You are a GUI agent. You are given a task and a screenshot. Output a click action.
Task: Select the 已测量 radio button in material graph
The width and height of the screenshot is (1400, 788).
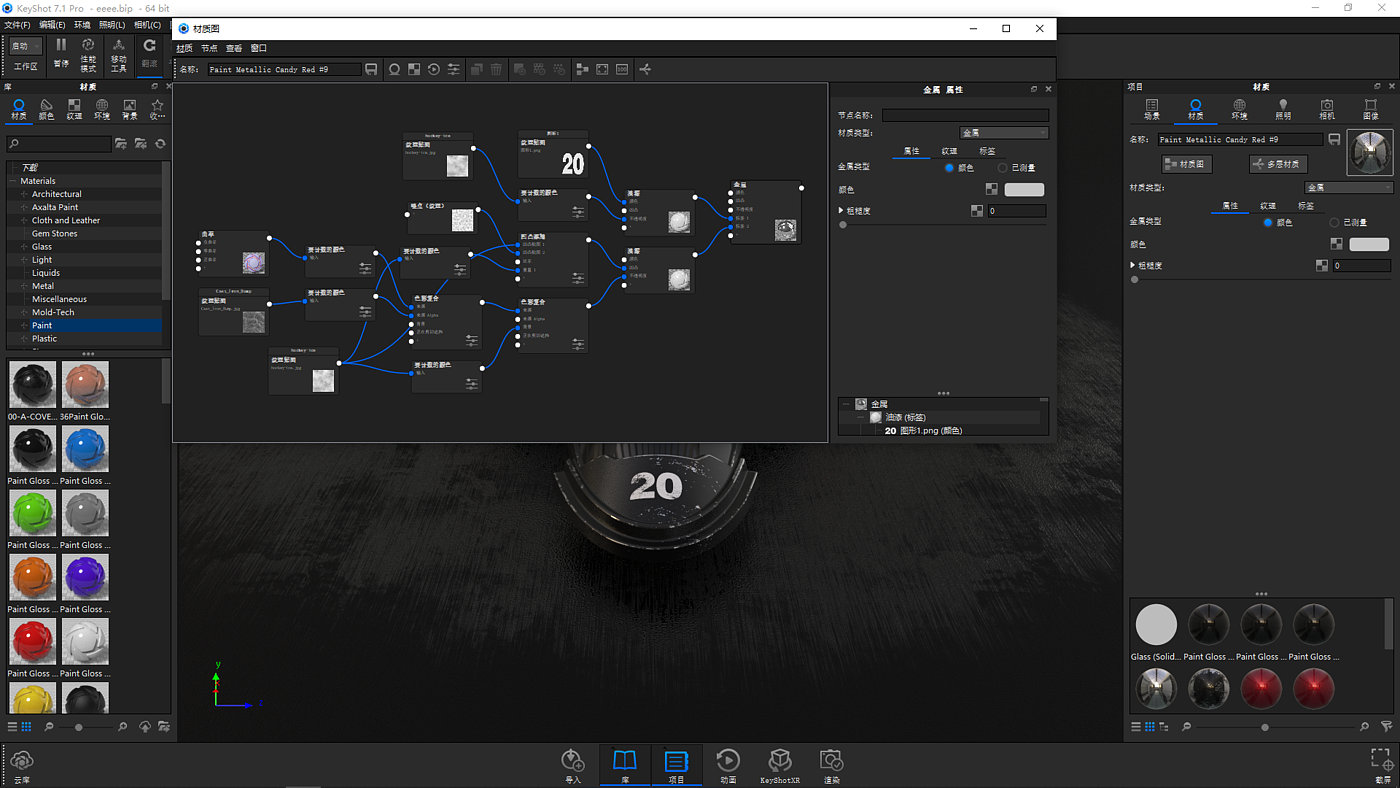click(1003, 168)
